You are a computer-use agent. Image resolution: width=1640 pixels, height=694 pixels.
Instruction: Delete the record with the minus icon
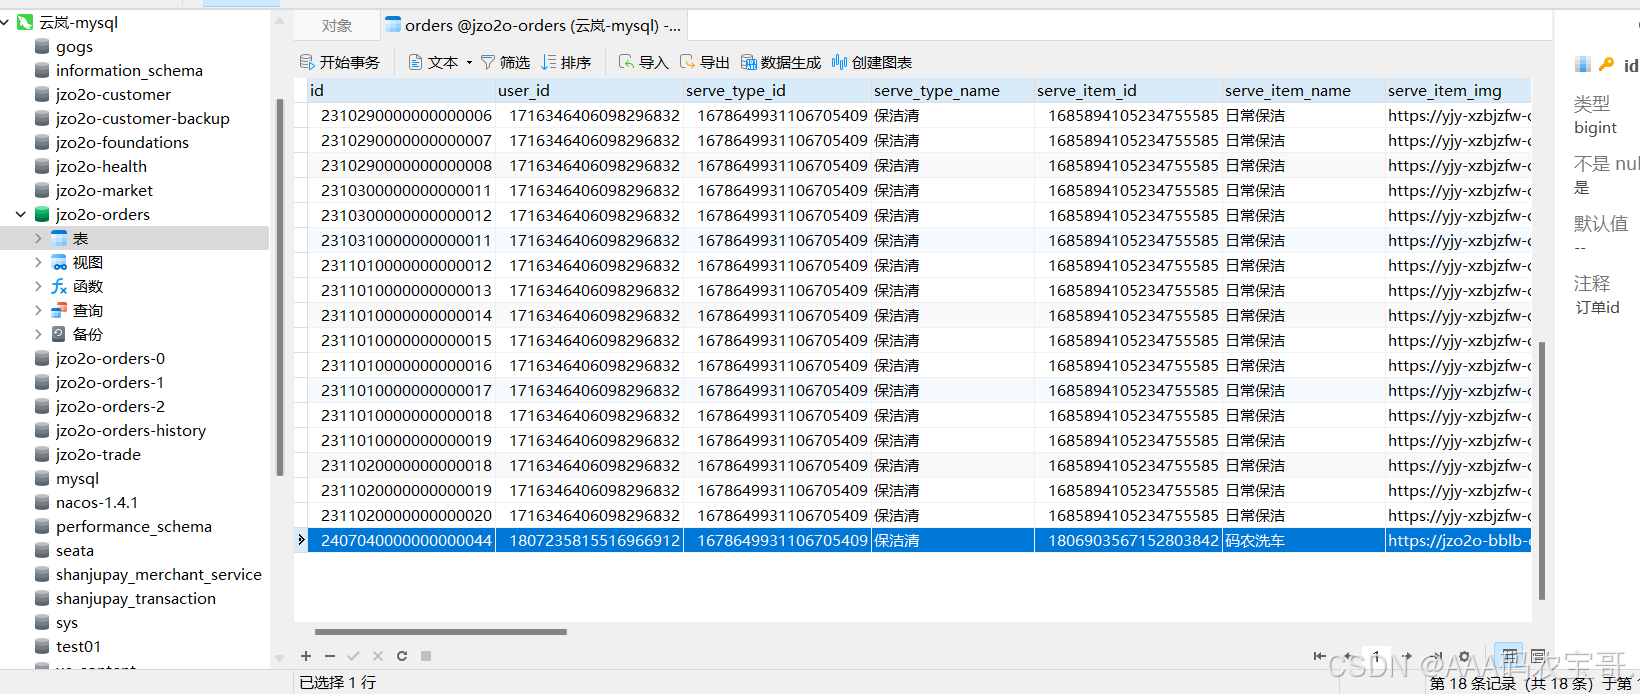tap(330, 656)
